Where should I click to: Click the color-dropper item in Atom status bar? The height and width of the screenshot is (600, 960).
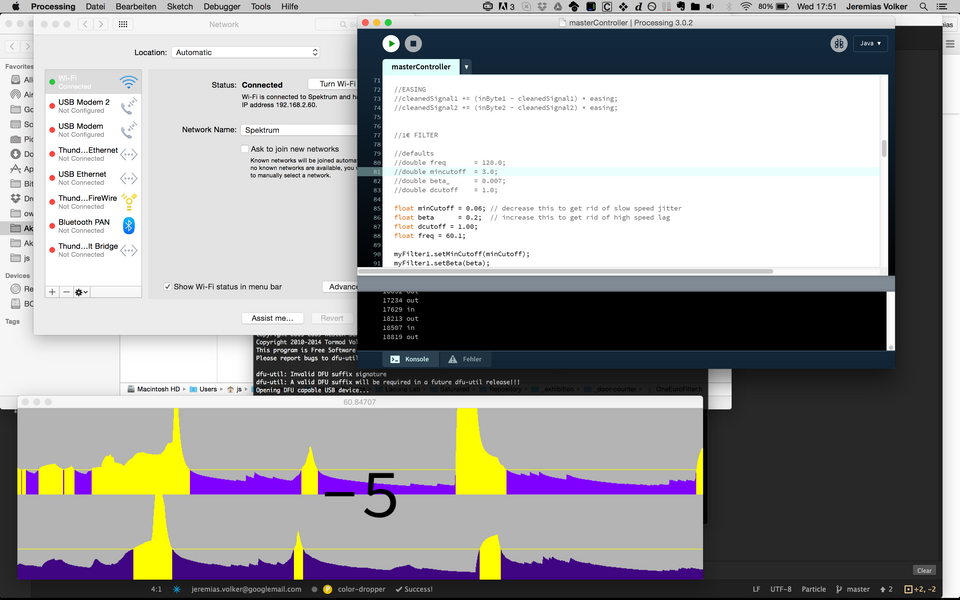tap(361, 589)
